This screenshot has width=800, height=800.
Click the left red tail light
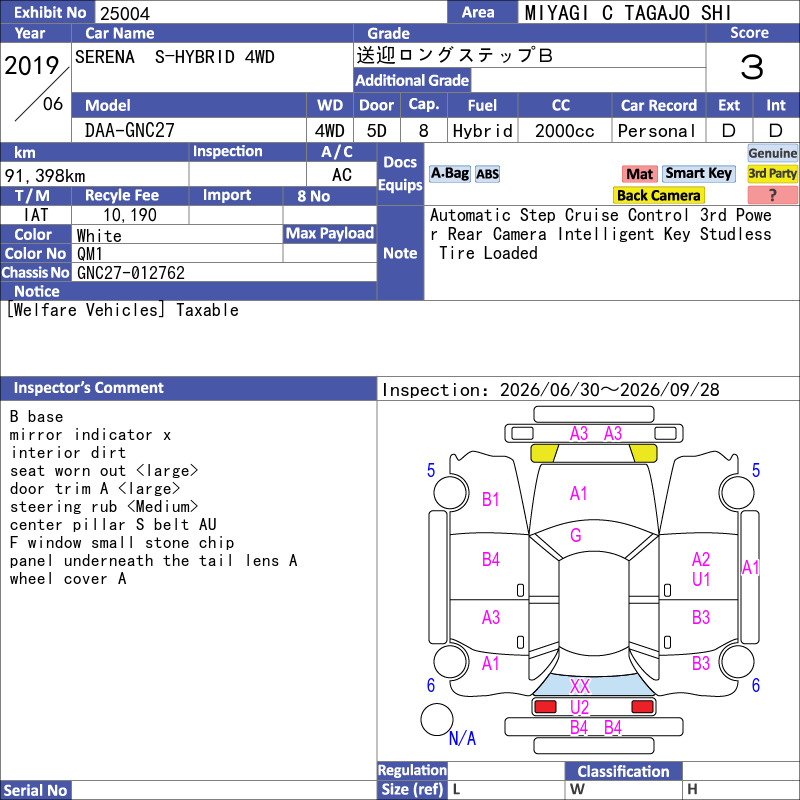coord(545,707)
